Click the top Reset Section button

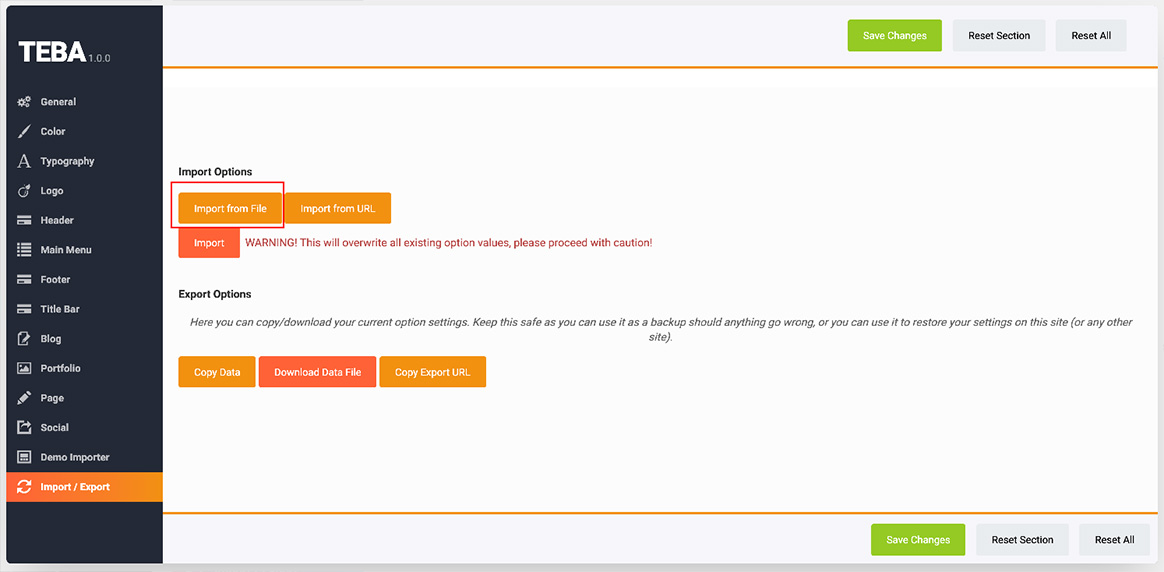pos(999,36)
